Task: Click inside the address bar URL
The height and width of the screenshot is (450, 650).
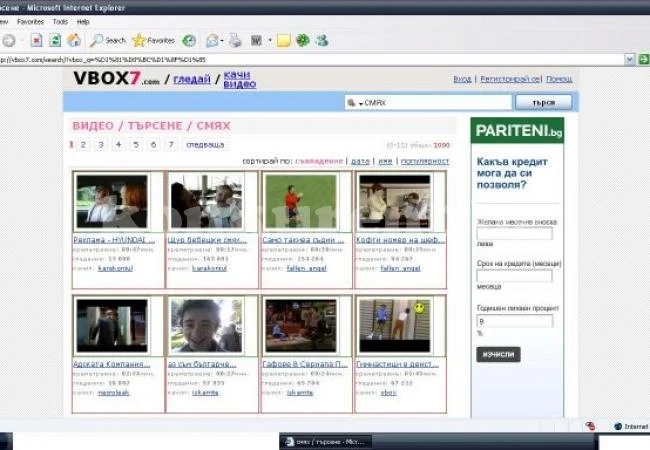Action: [311, 60]
